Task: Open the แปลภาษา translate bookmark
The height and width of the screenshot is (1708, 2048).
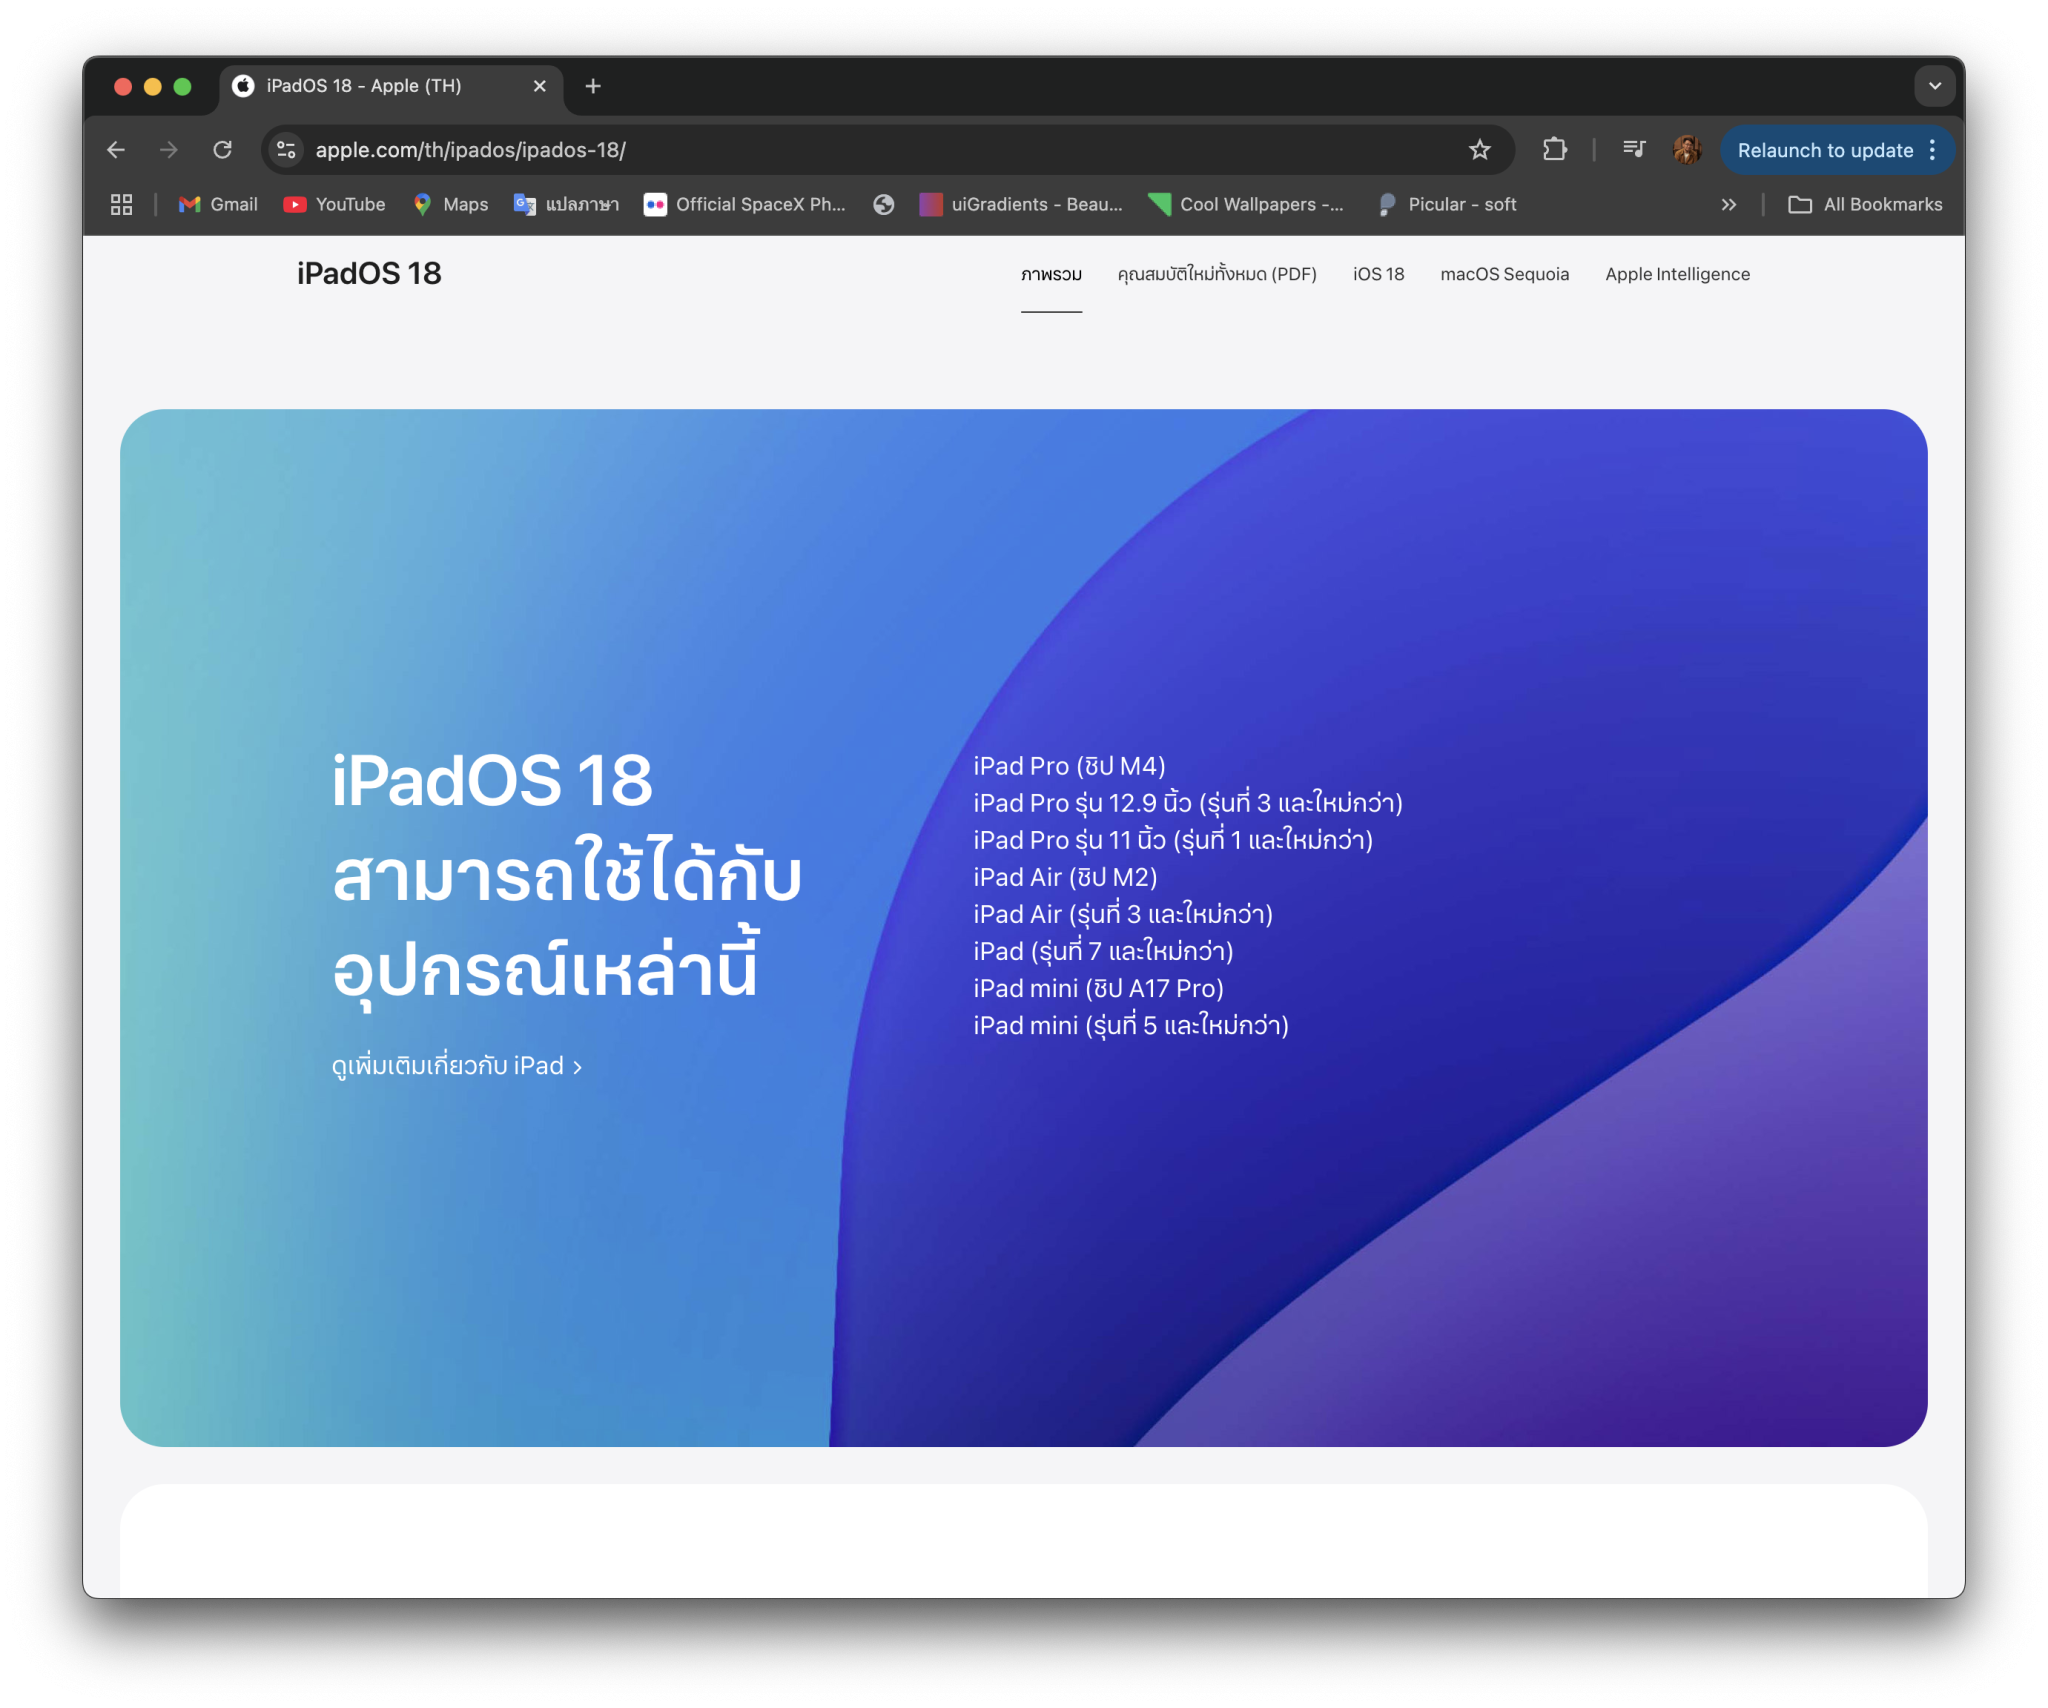Action: [x=566, y=205]
